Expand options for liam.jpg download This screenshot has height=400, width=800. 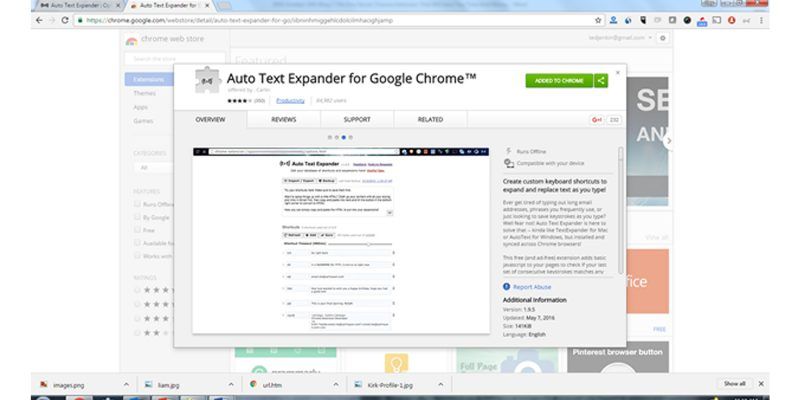231,384
